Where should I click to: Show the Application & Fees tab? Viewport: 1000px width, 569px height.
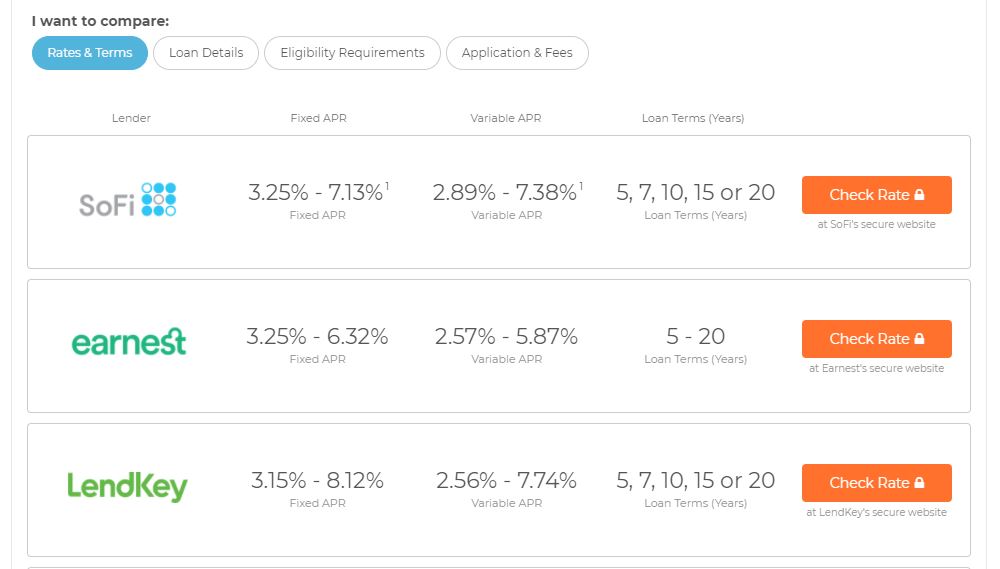tap(517, 53)
